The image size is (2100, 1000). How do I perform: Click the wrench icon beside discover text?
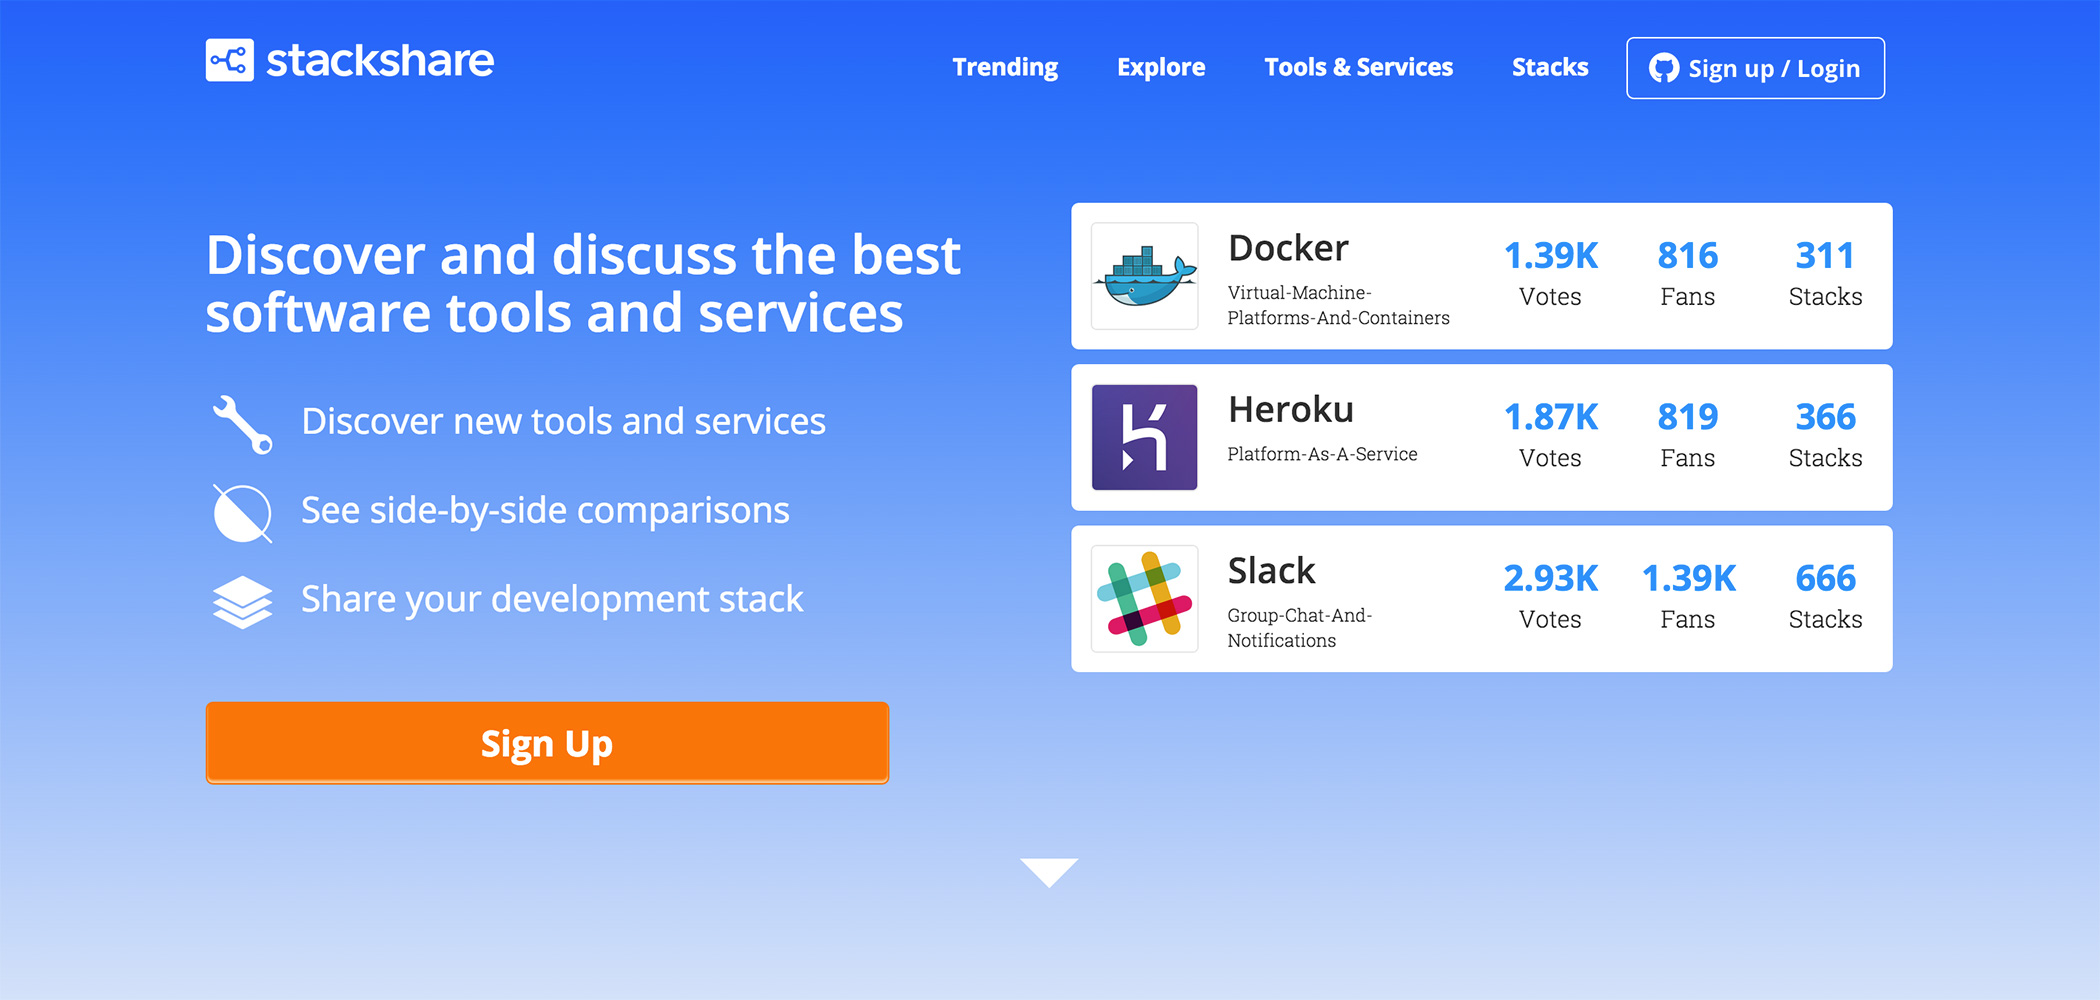click(242, 421)
